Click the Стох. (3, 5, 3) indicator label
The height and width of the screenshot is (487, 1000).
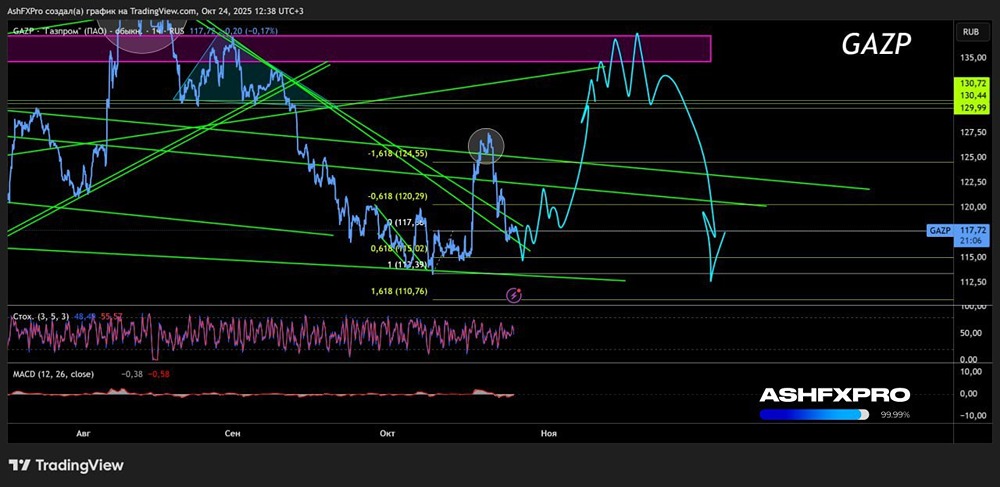click(41, 315)
